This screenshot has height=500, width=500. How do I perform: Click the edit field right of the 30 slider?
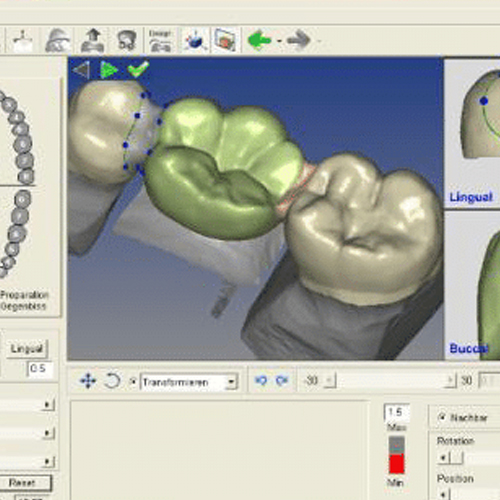click(x=489, y=380)
